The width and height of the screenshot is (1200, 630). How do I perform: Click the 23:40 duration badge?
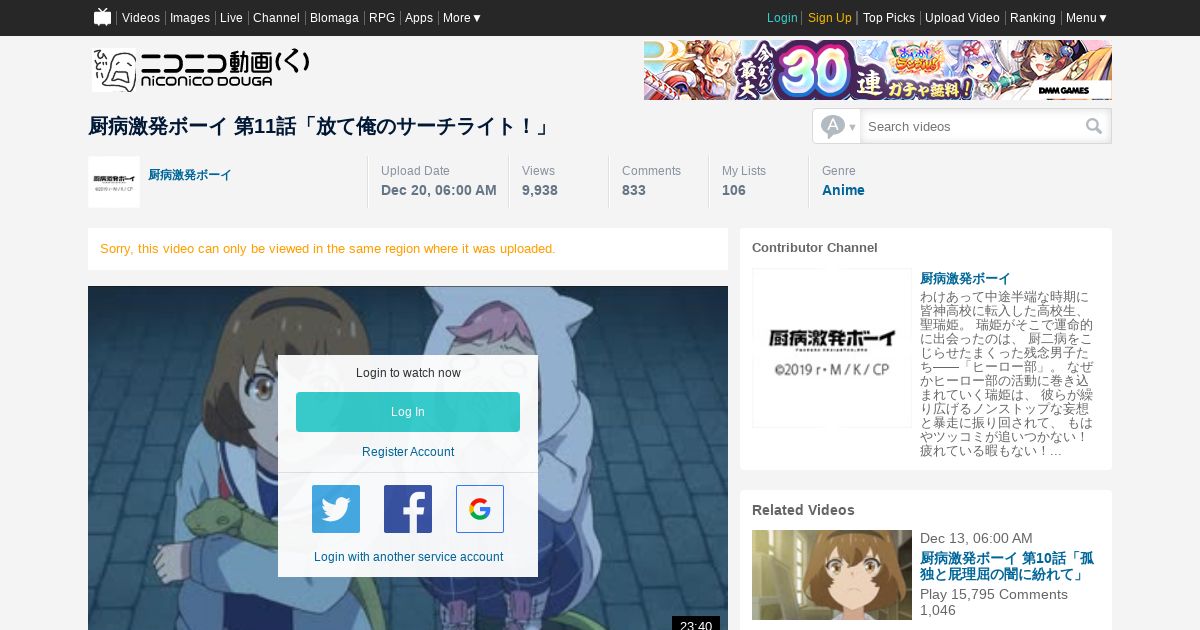[696, 625]
